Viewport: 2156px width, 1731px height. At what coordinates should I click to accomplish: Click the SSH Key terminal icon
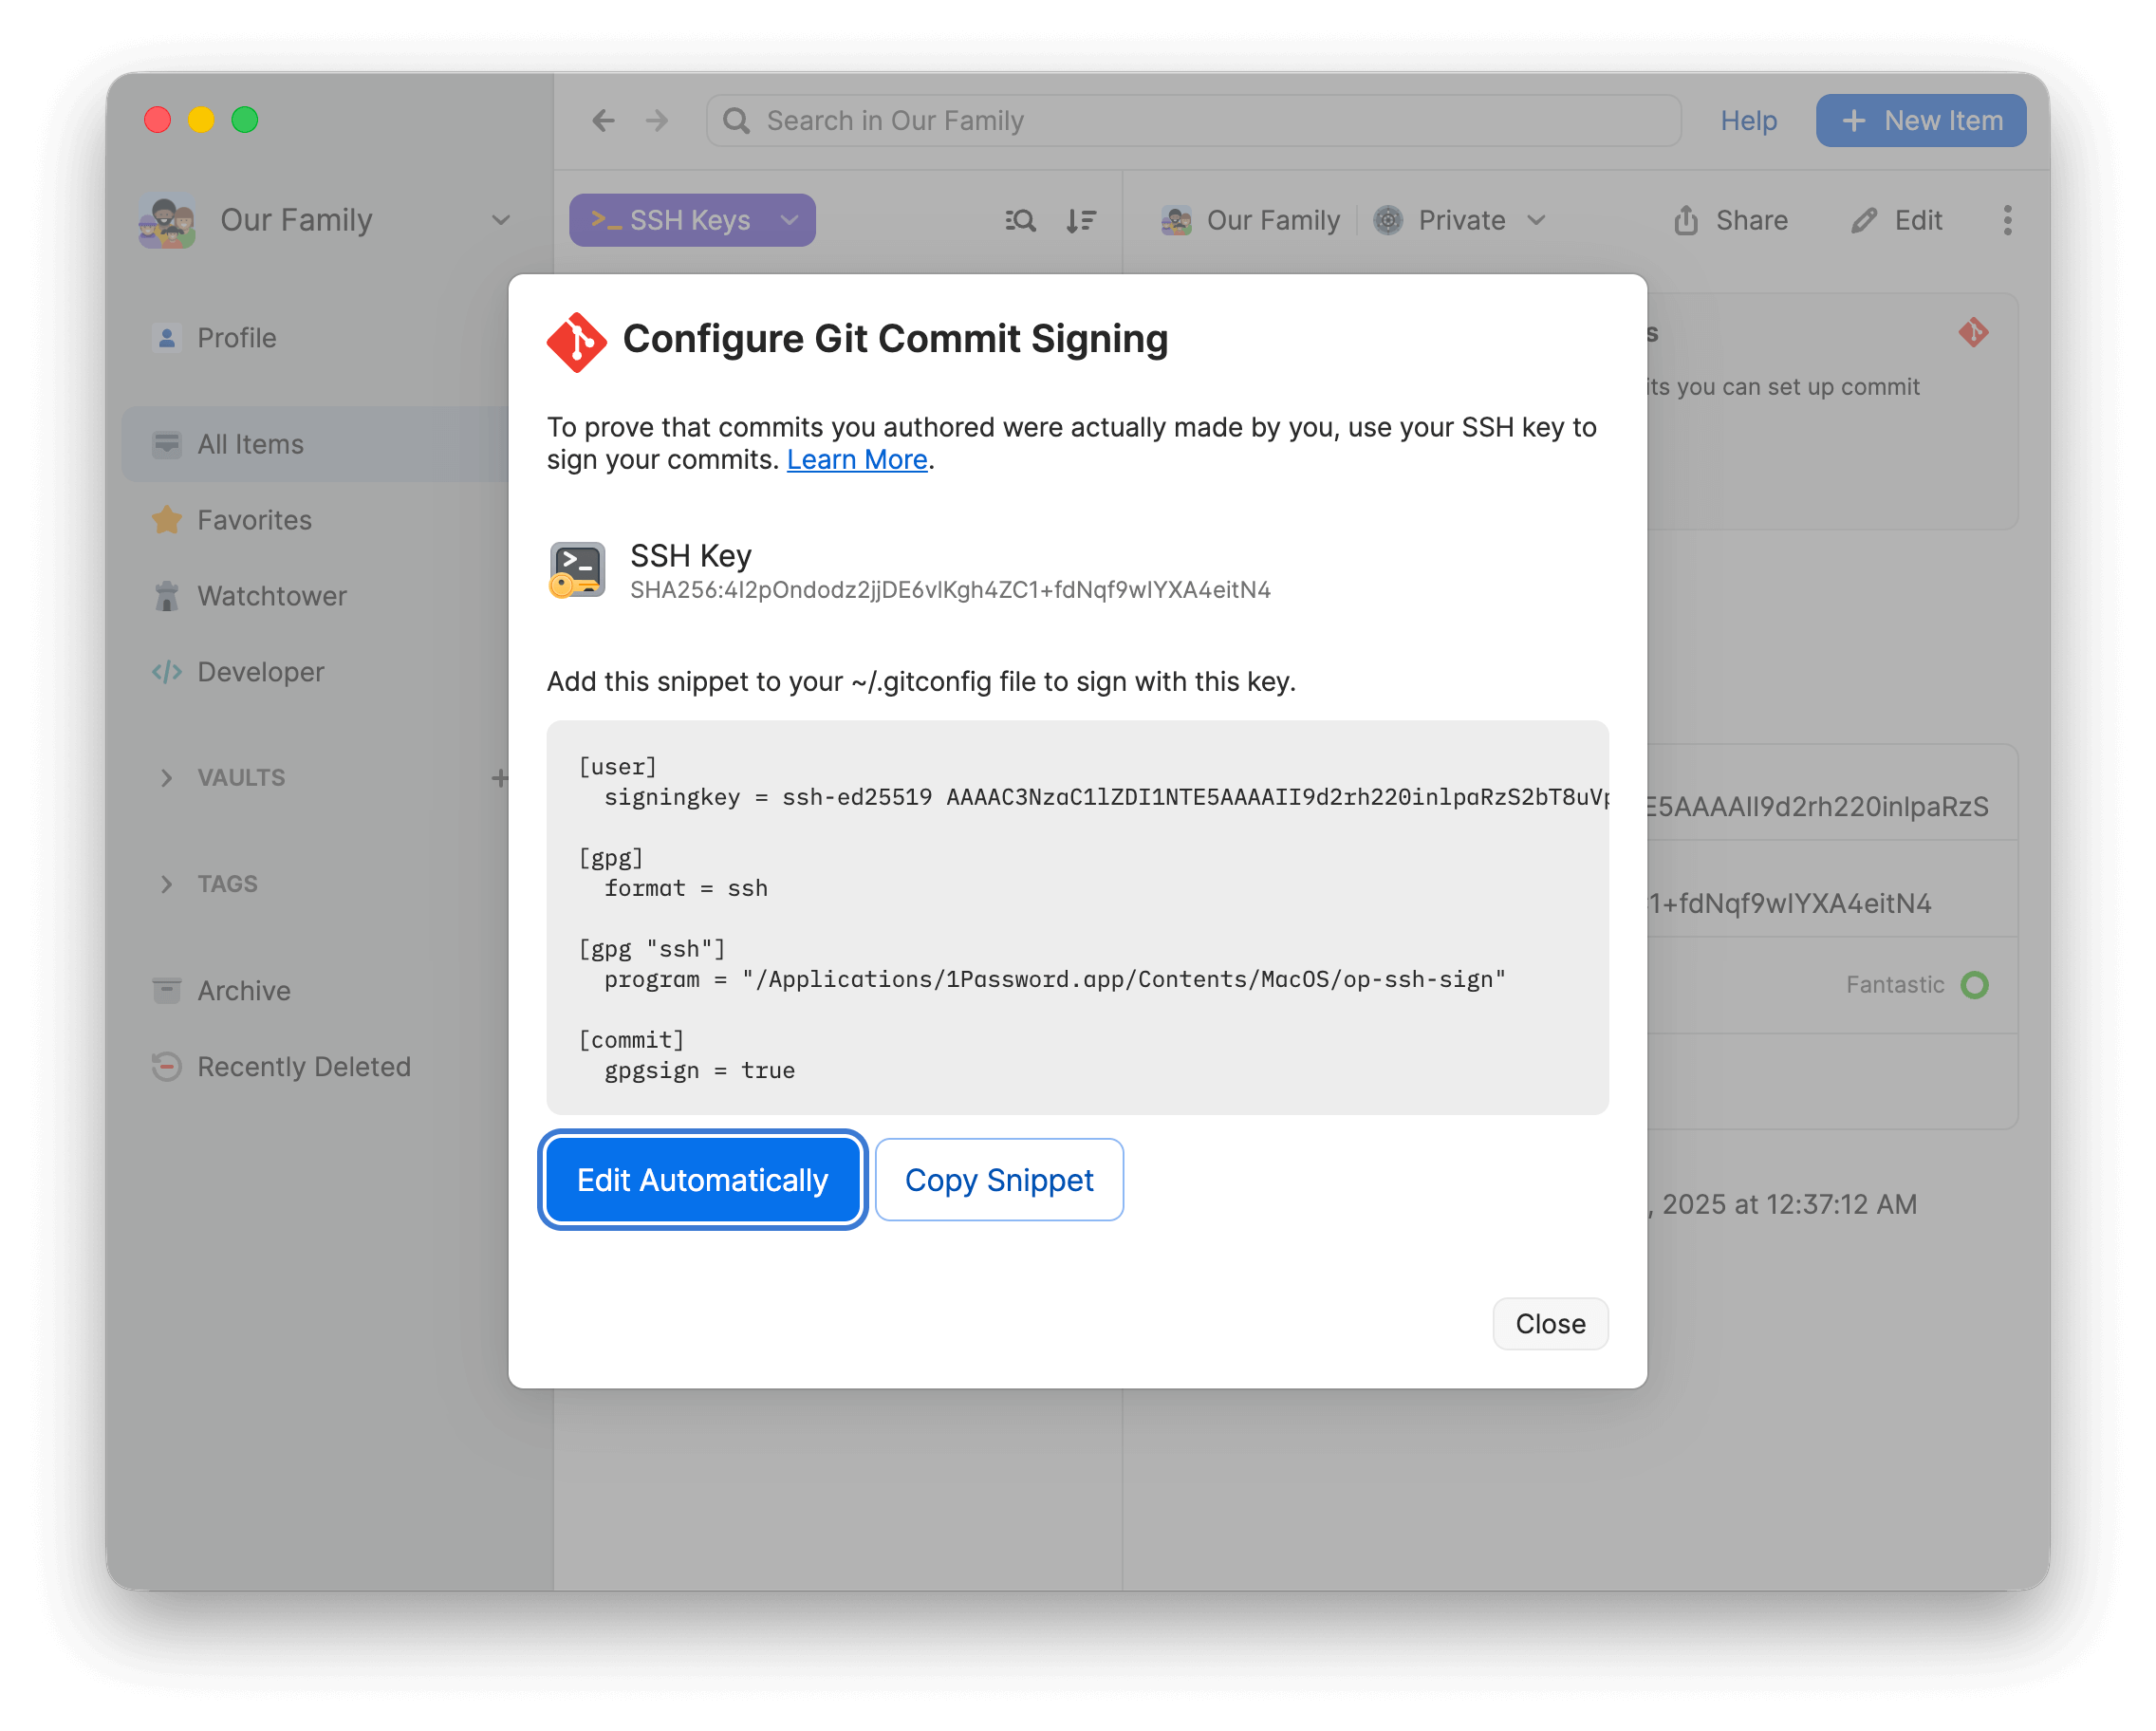click(577, 570)
